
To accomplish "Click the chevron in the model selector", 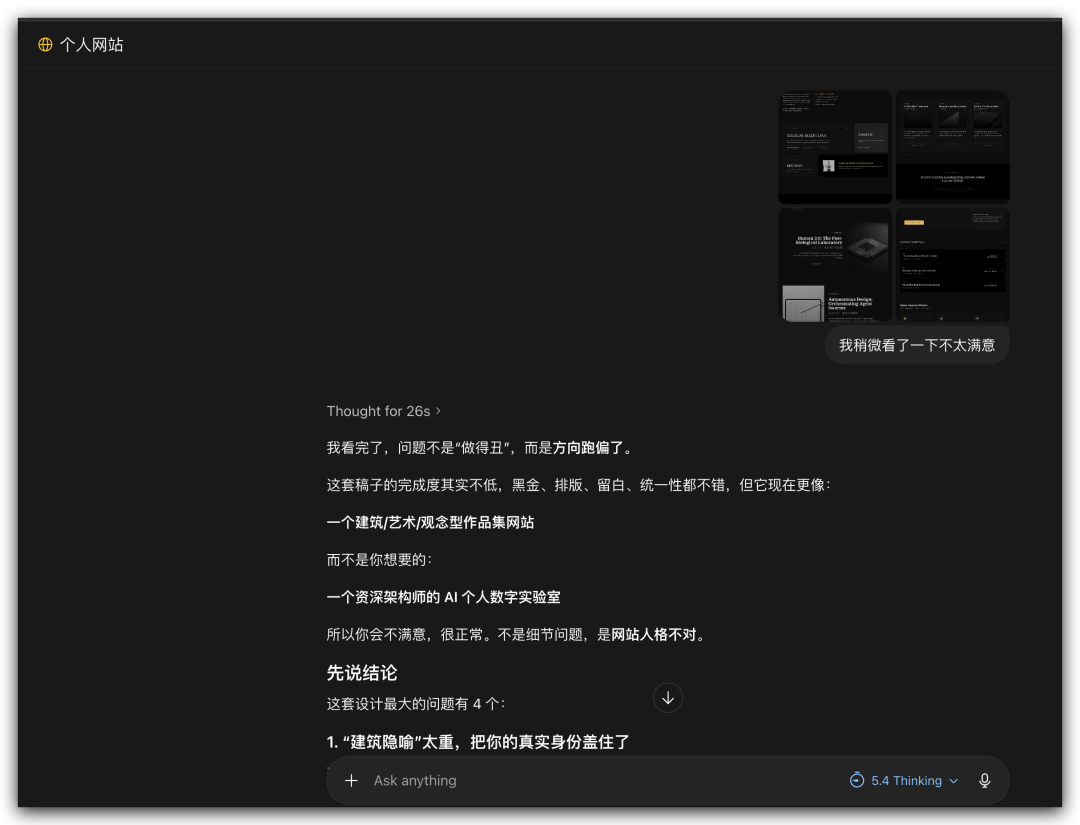I will (x=953, y=781).
